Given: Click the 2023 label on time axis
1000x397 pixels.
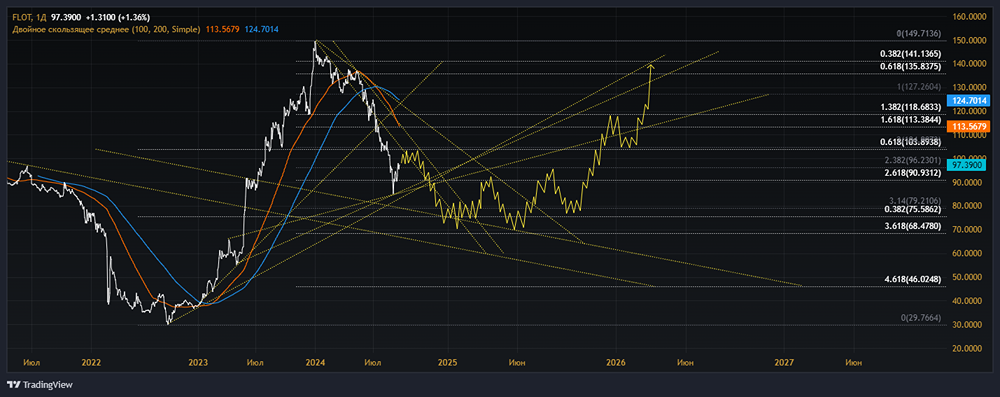Looking at the screenshot, I should 198,362.
